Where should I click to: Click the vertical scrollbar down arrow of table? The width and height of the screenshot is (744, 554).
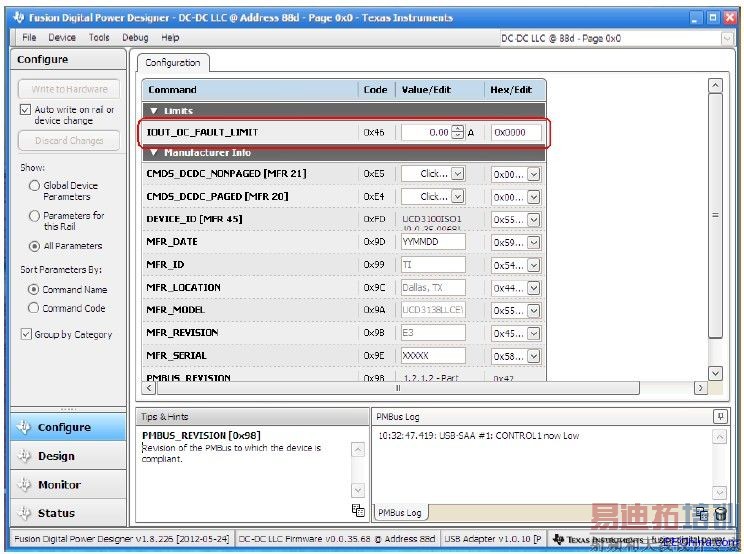coord(715,373)
